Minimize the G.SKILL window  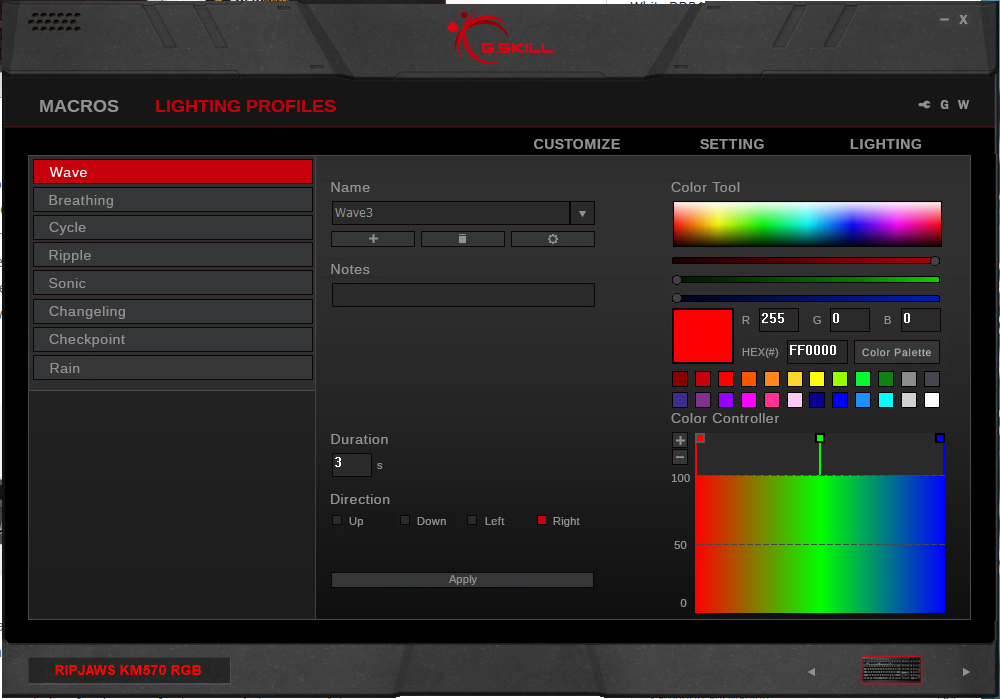(x=945, y=20)
